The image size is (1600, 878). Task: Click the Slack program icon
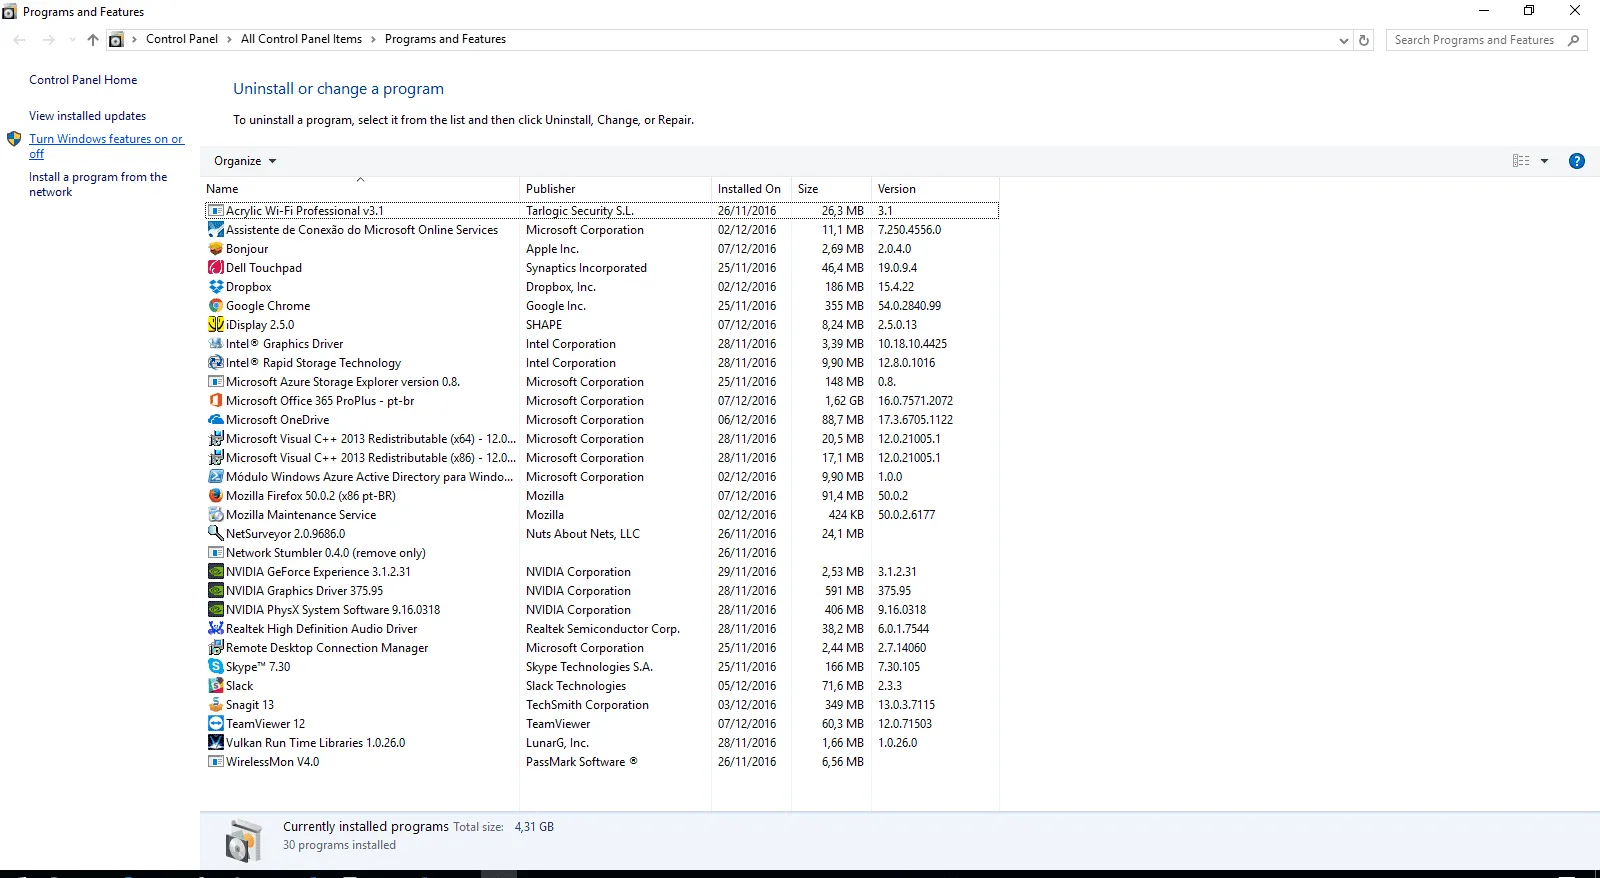(215, 686)
